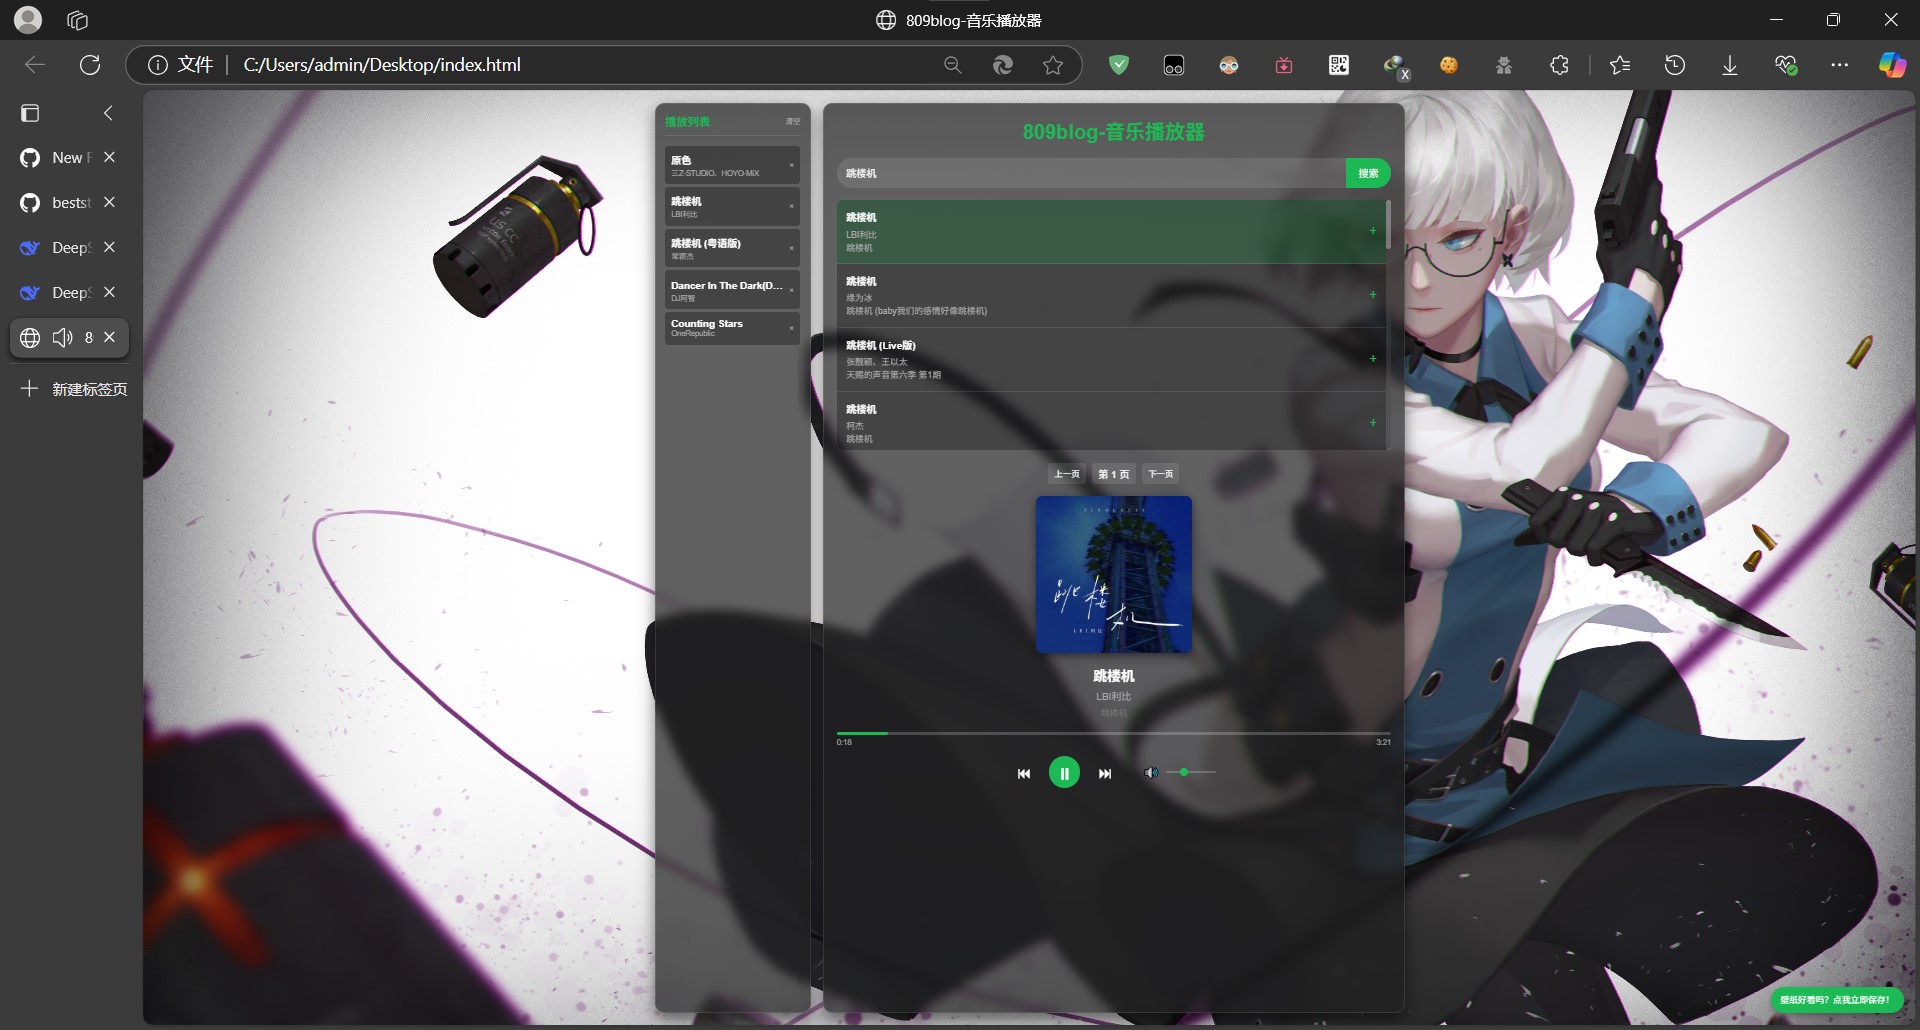
Task: Add 跳楼机 by 缘为冰 result with plus
Action: click(1373, 295)
